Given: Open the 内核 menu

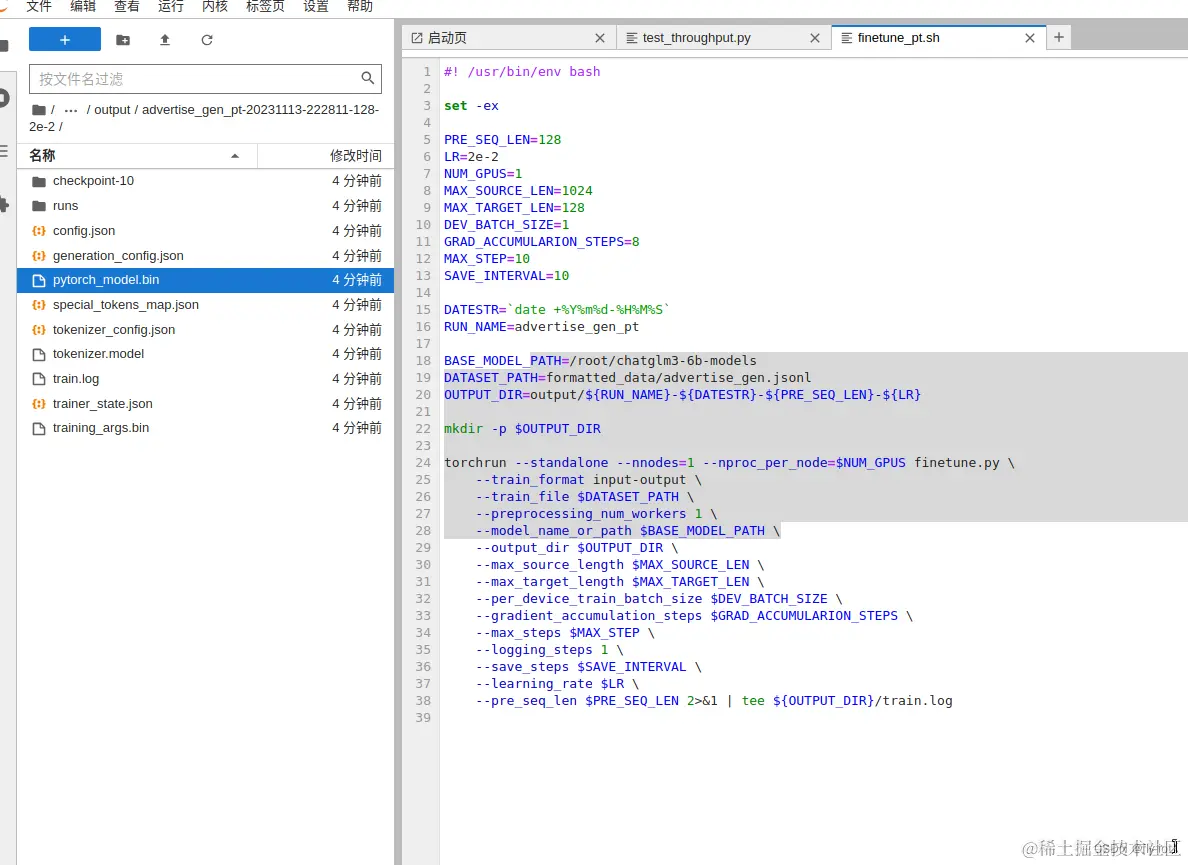Looking at the screenshot, I should [214, 7].
